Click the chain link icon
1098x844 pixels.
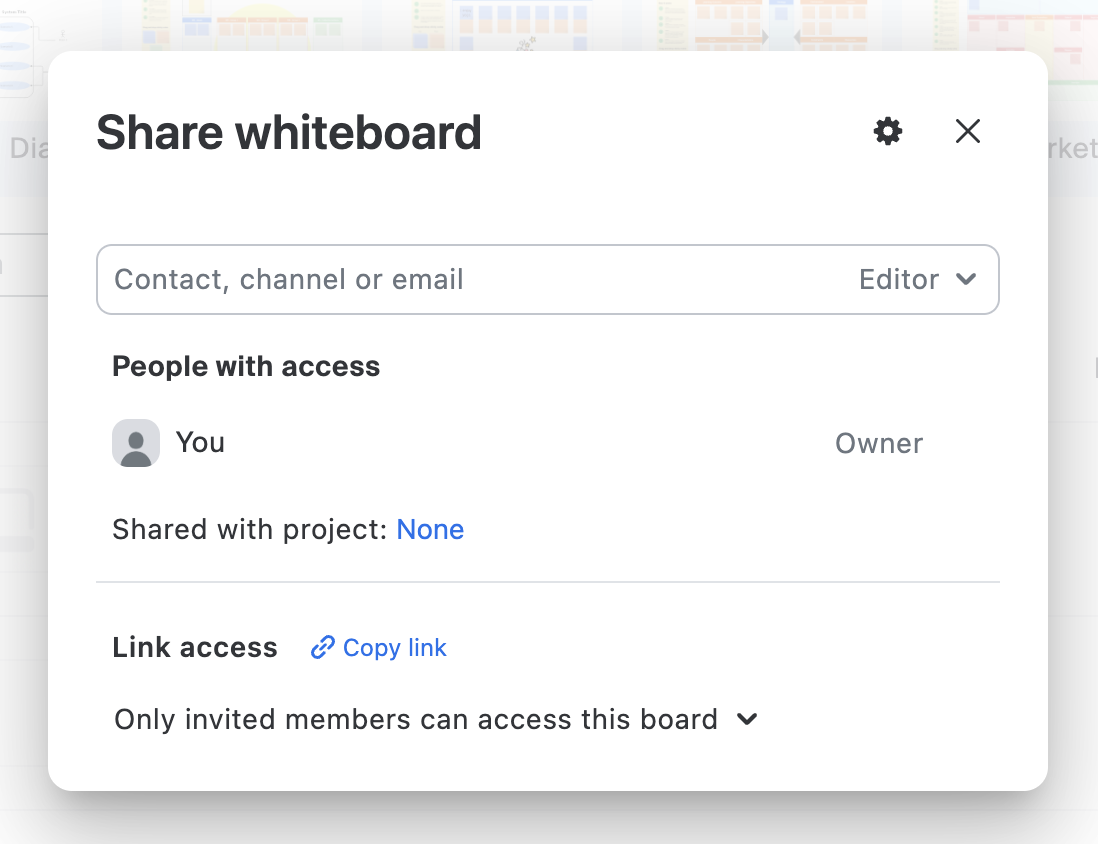click(x=322, y=648)
